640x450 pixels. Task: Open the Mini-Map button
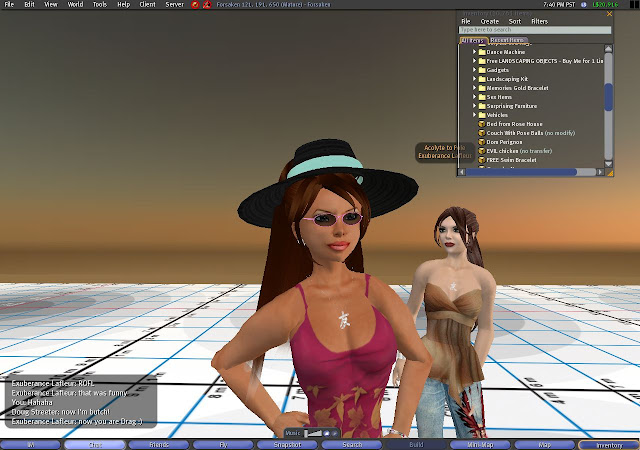pos(480,445)
